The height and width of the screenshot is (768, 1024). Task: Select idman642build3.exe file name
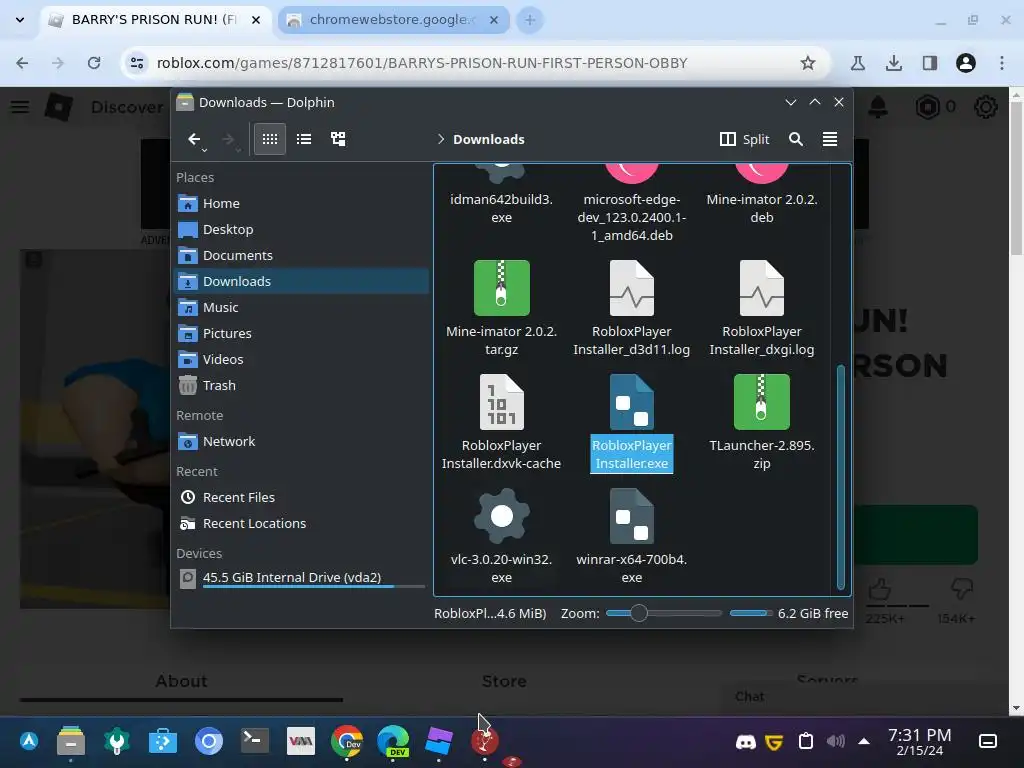(x=501, y=208)
